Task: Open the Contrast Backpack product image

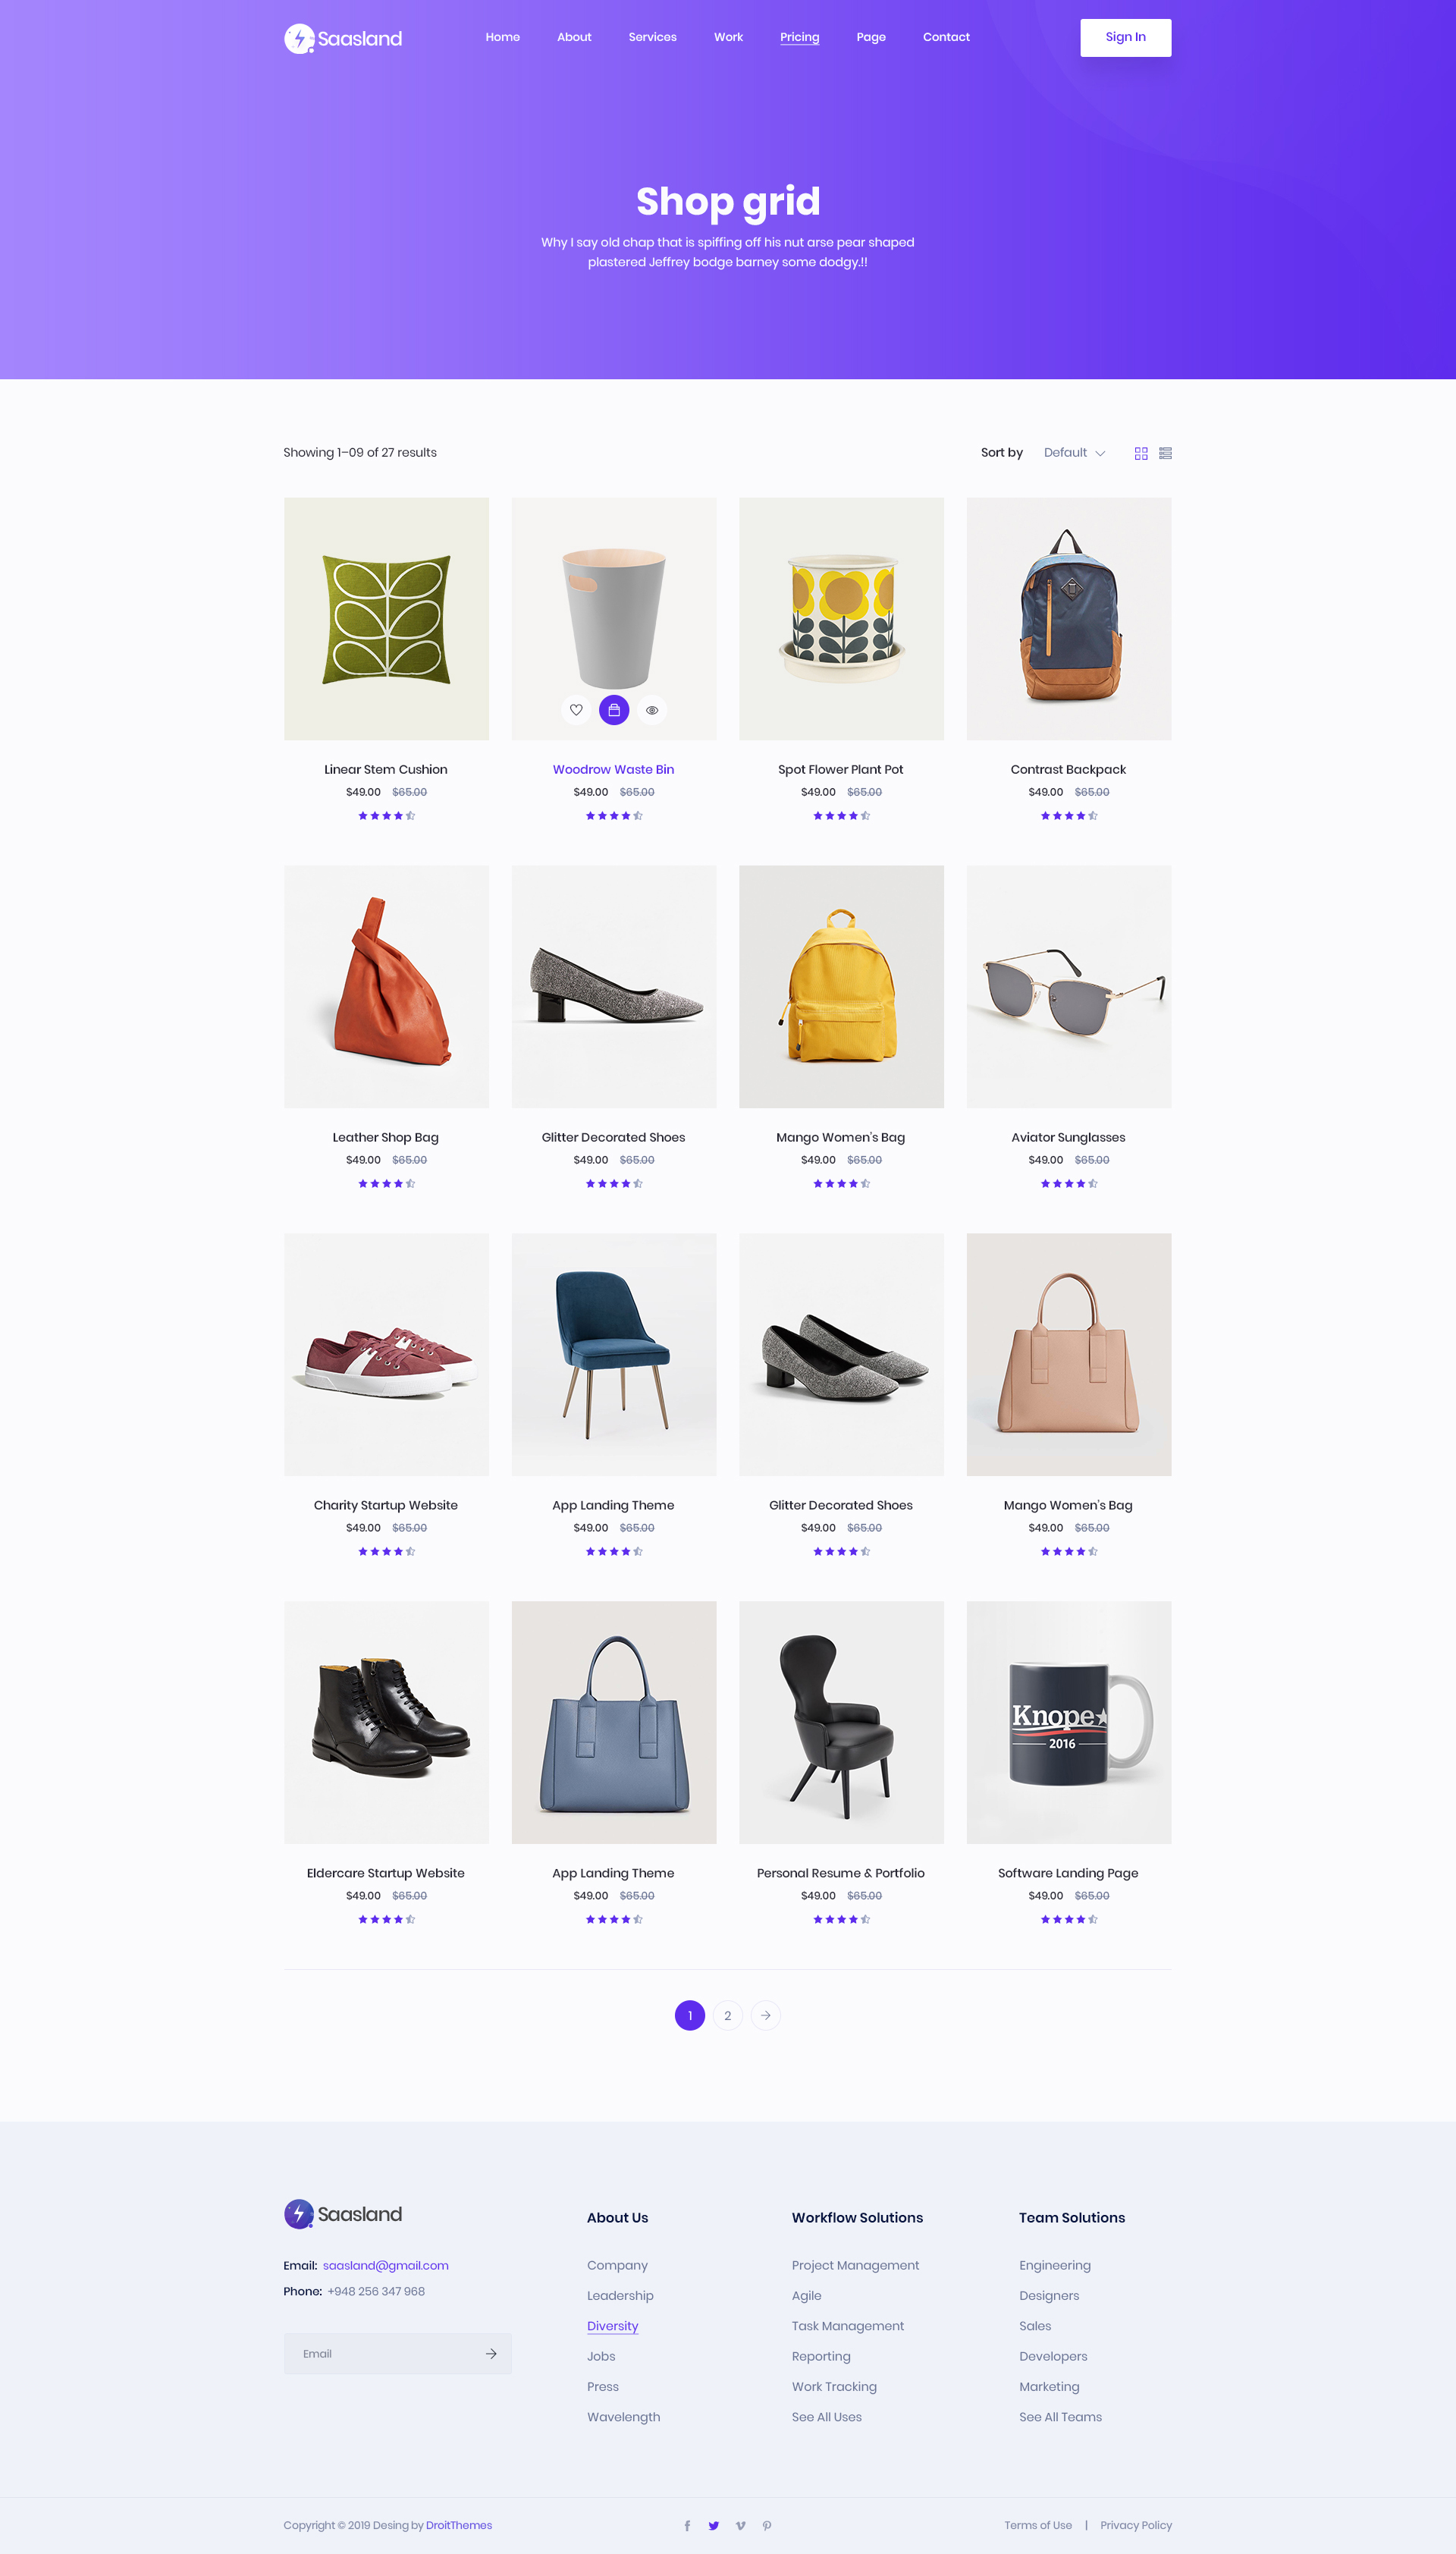Action: (x=1069, y=619)
